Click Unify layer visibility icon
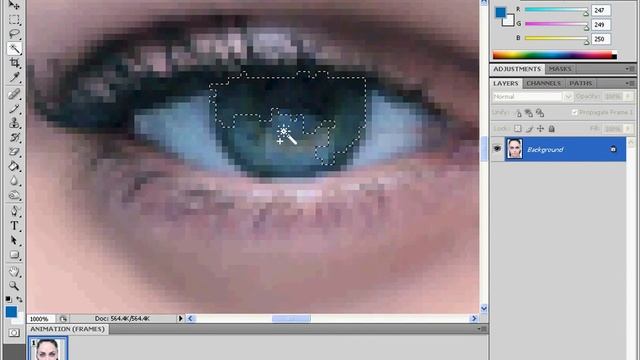The height and width of the screenshot is (360, 640). click(x=529, y=113)
